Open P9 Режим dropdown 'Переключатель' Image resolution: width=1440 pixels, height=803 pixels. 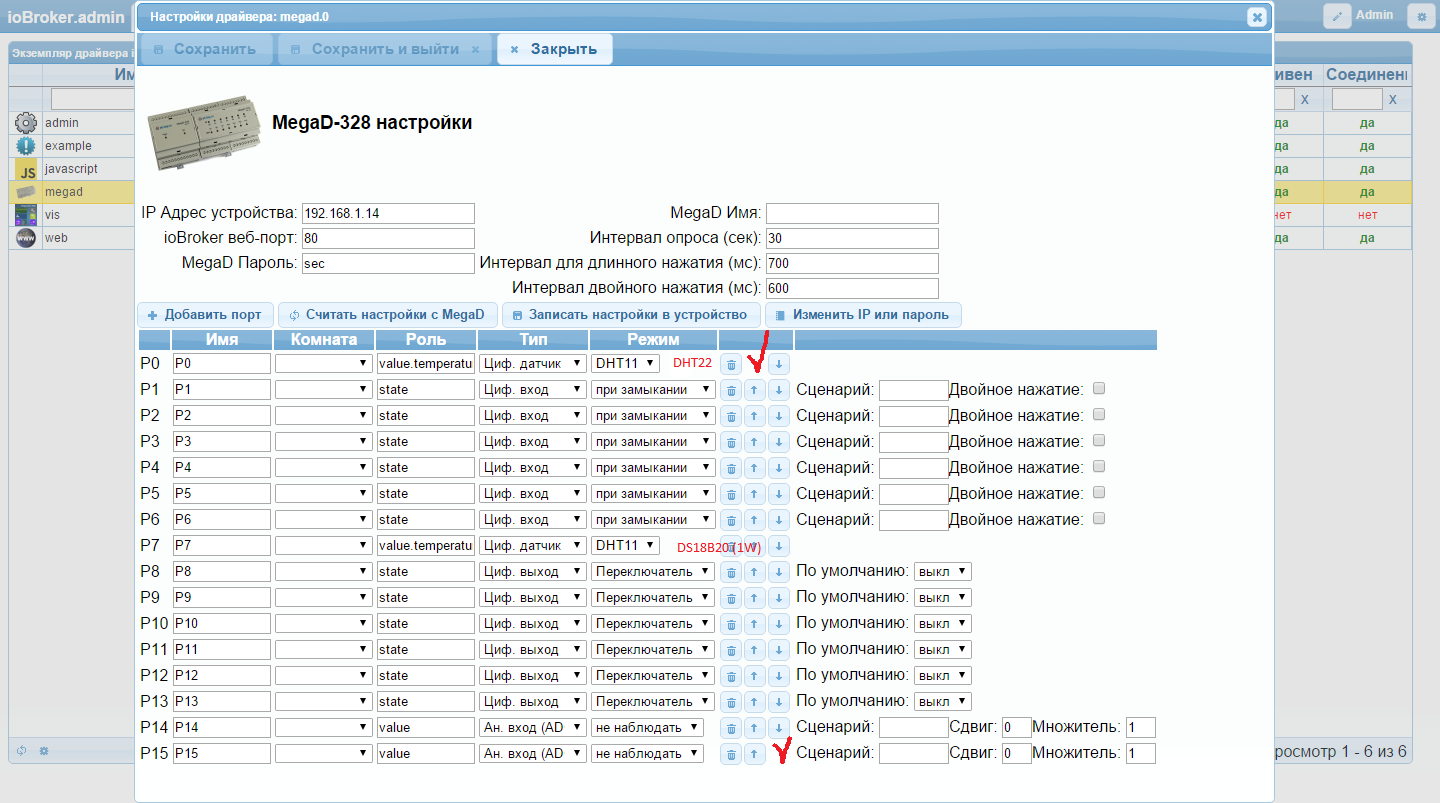click(x=653, y=597)
